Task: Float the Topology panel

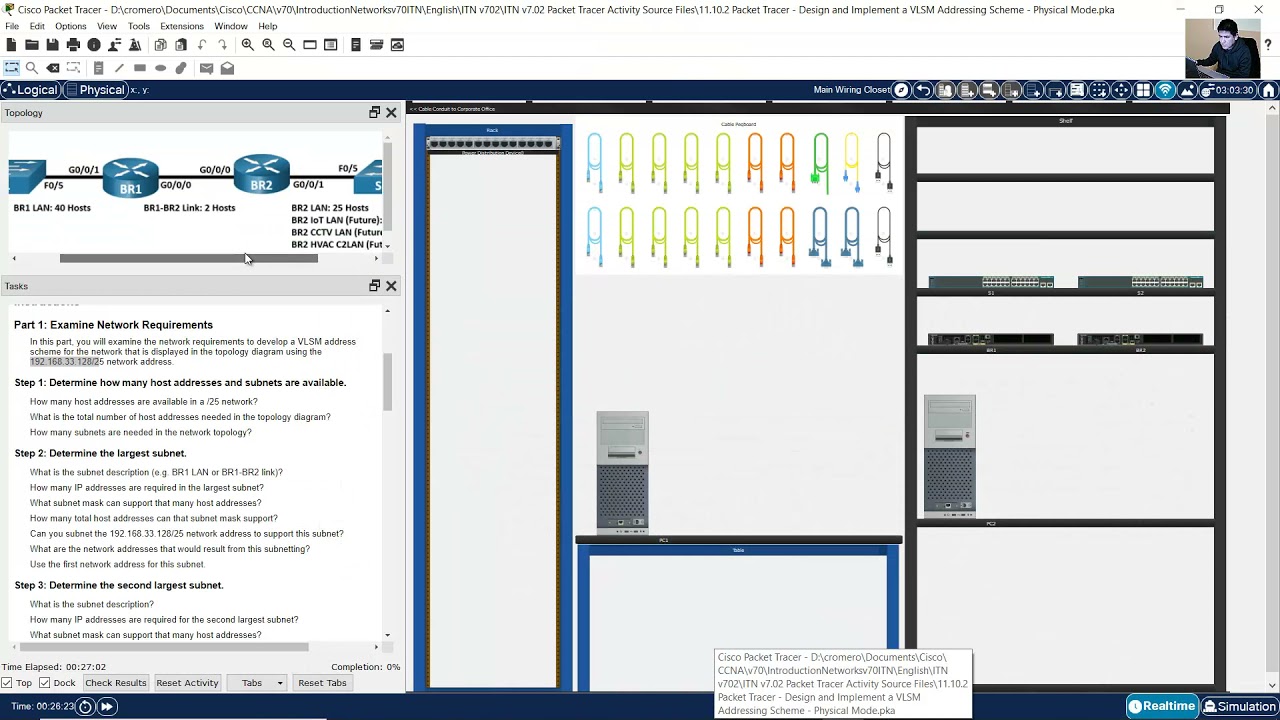Action: click(x=375, y=113)
